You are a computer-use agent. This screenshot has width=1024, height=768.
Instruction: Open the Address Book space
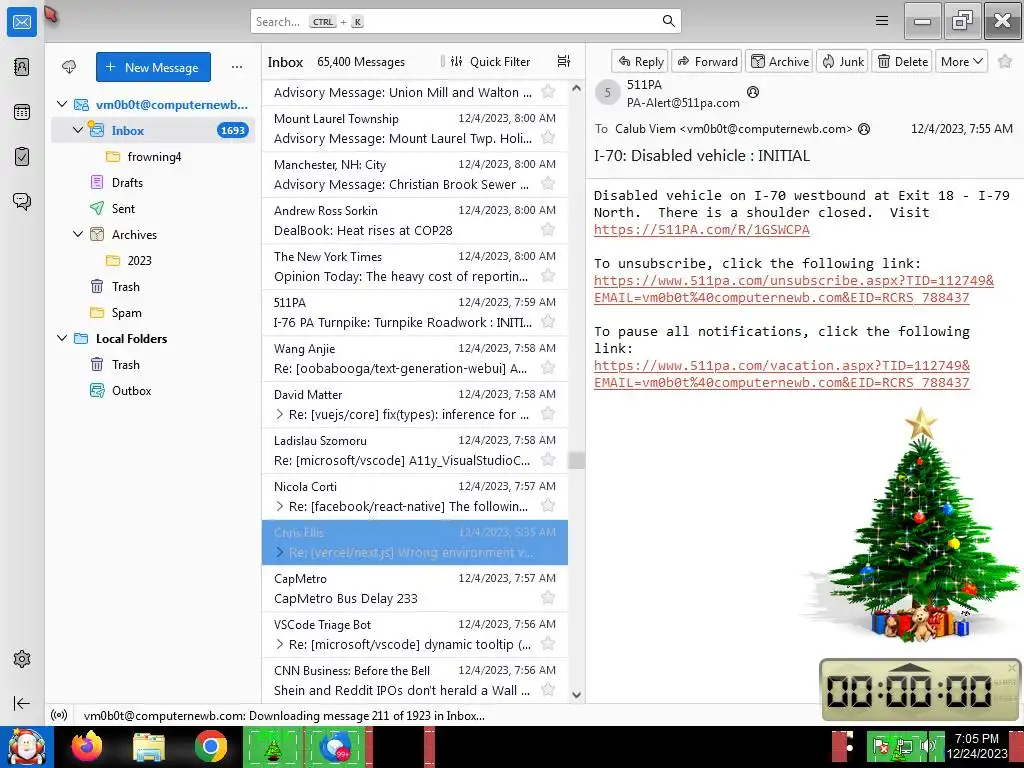pos(22,67)
